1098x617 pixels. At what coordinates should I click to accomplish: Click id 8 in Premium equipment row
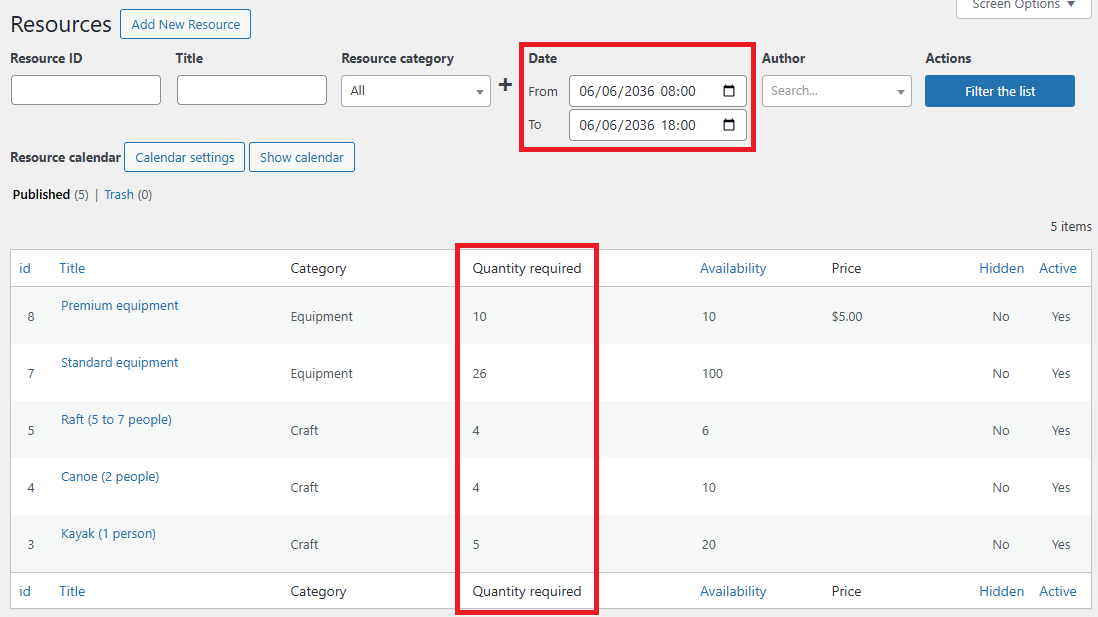tap(31, 317)
